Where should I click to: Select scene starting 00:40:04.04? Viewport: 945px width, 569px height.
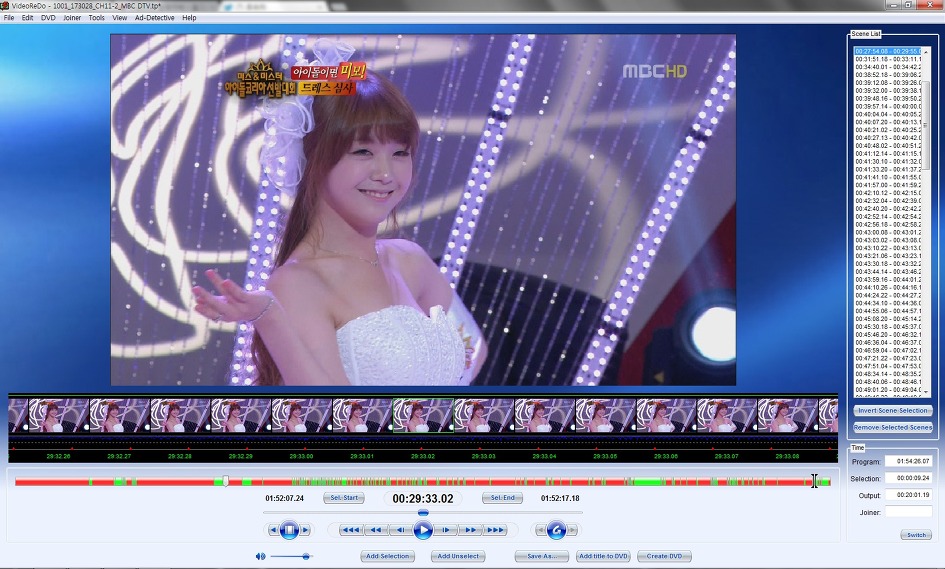click(888, 114)
